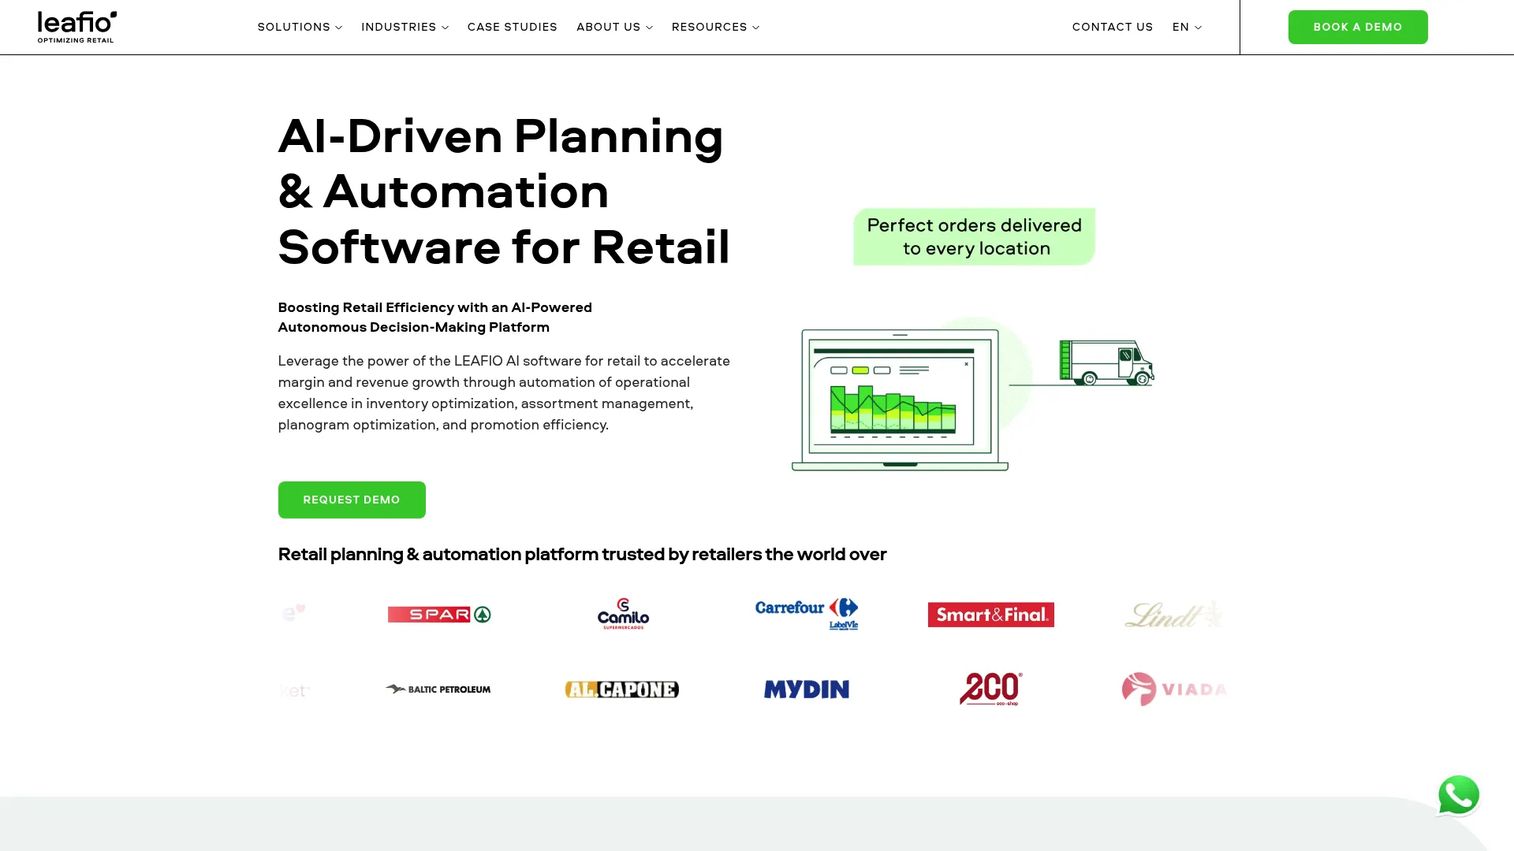
Task: Click the SPAR retailer logo
Action: click(439, 614)
